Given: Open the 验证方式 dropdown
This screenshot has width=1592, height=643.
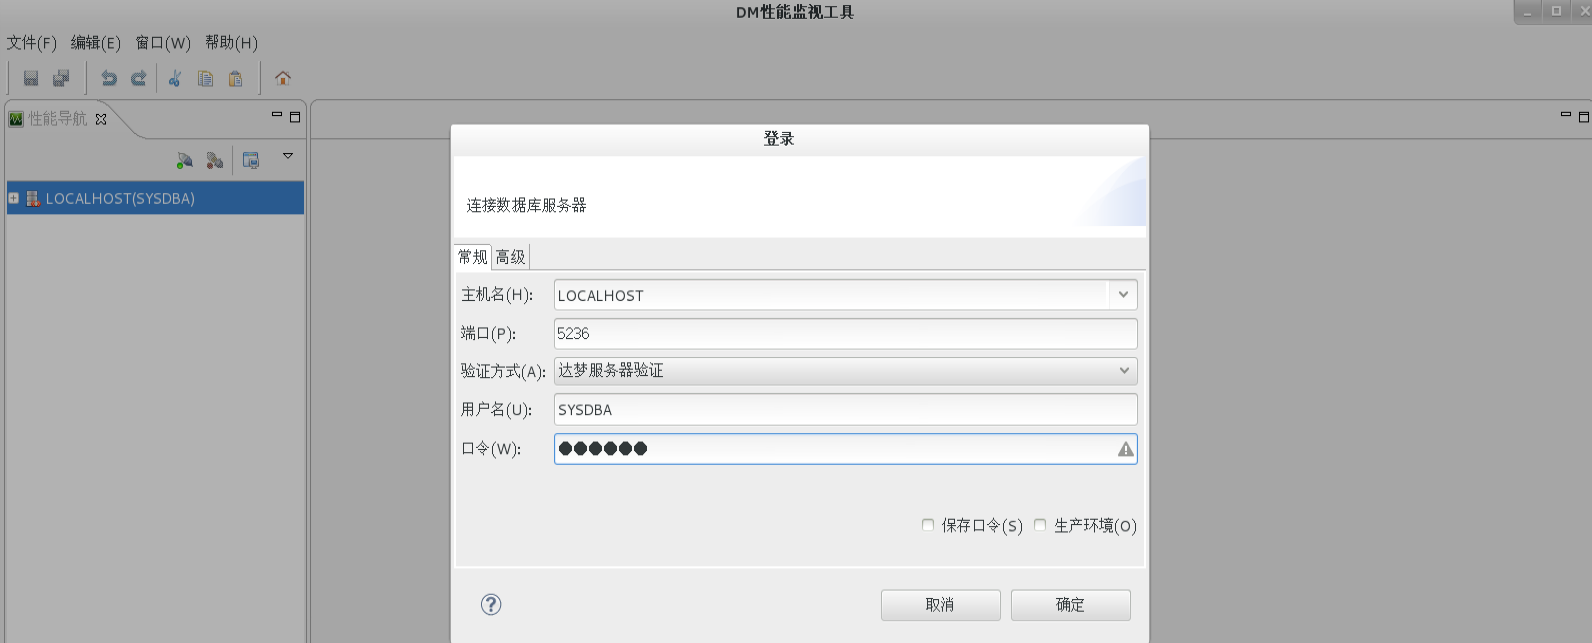Looking at the screenshot, I should pos(846,371).
